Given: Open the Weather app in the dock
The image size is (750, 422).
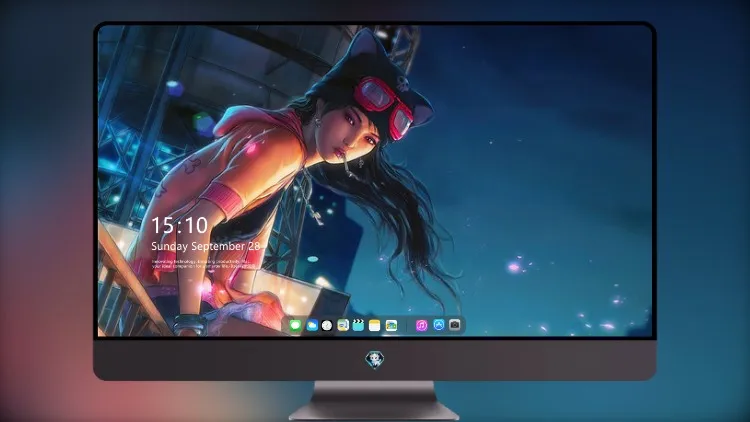Looking at the screenshot, I should [x=312, y=325].
